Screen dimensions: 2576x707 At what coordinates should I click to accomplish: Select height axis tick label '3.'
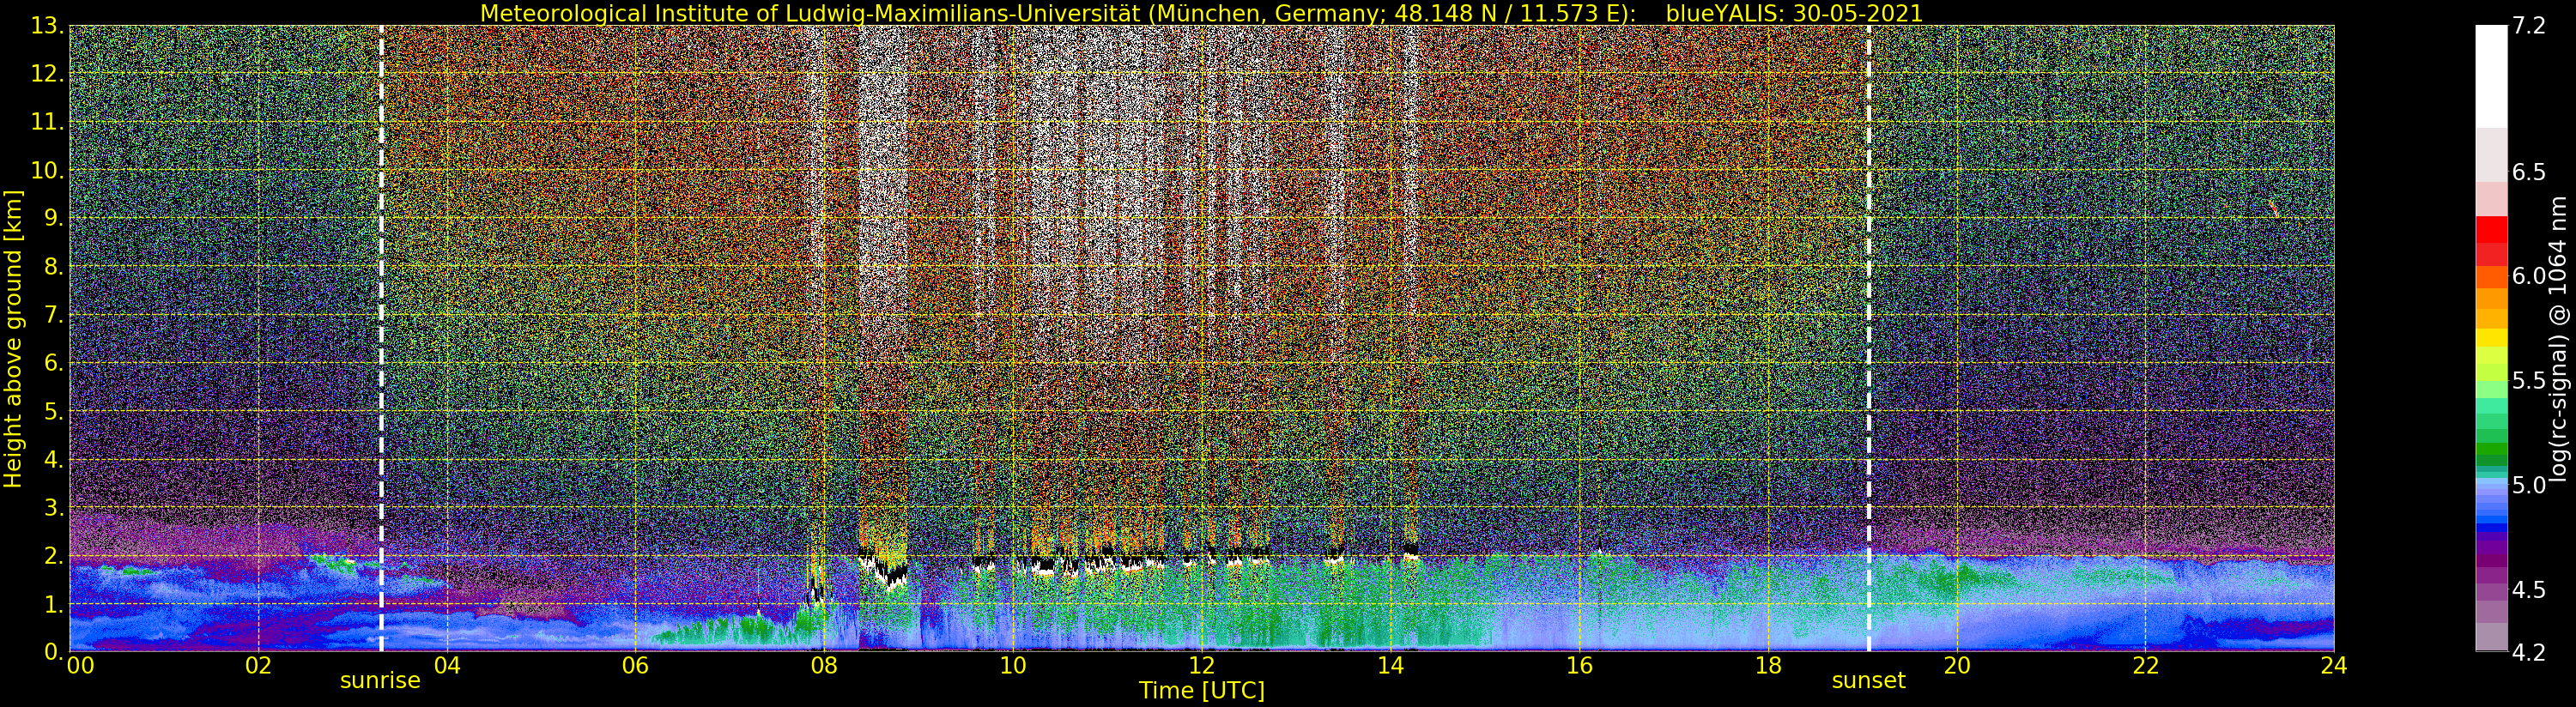[54, 508]
